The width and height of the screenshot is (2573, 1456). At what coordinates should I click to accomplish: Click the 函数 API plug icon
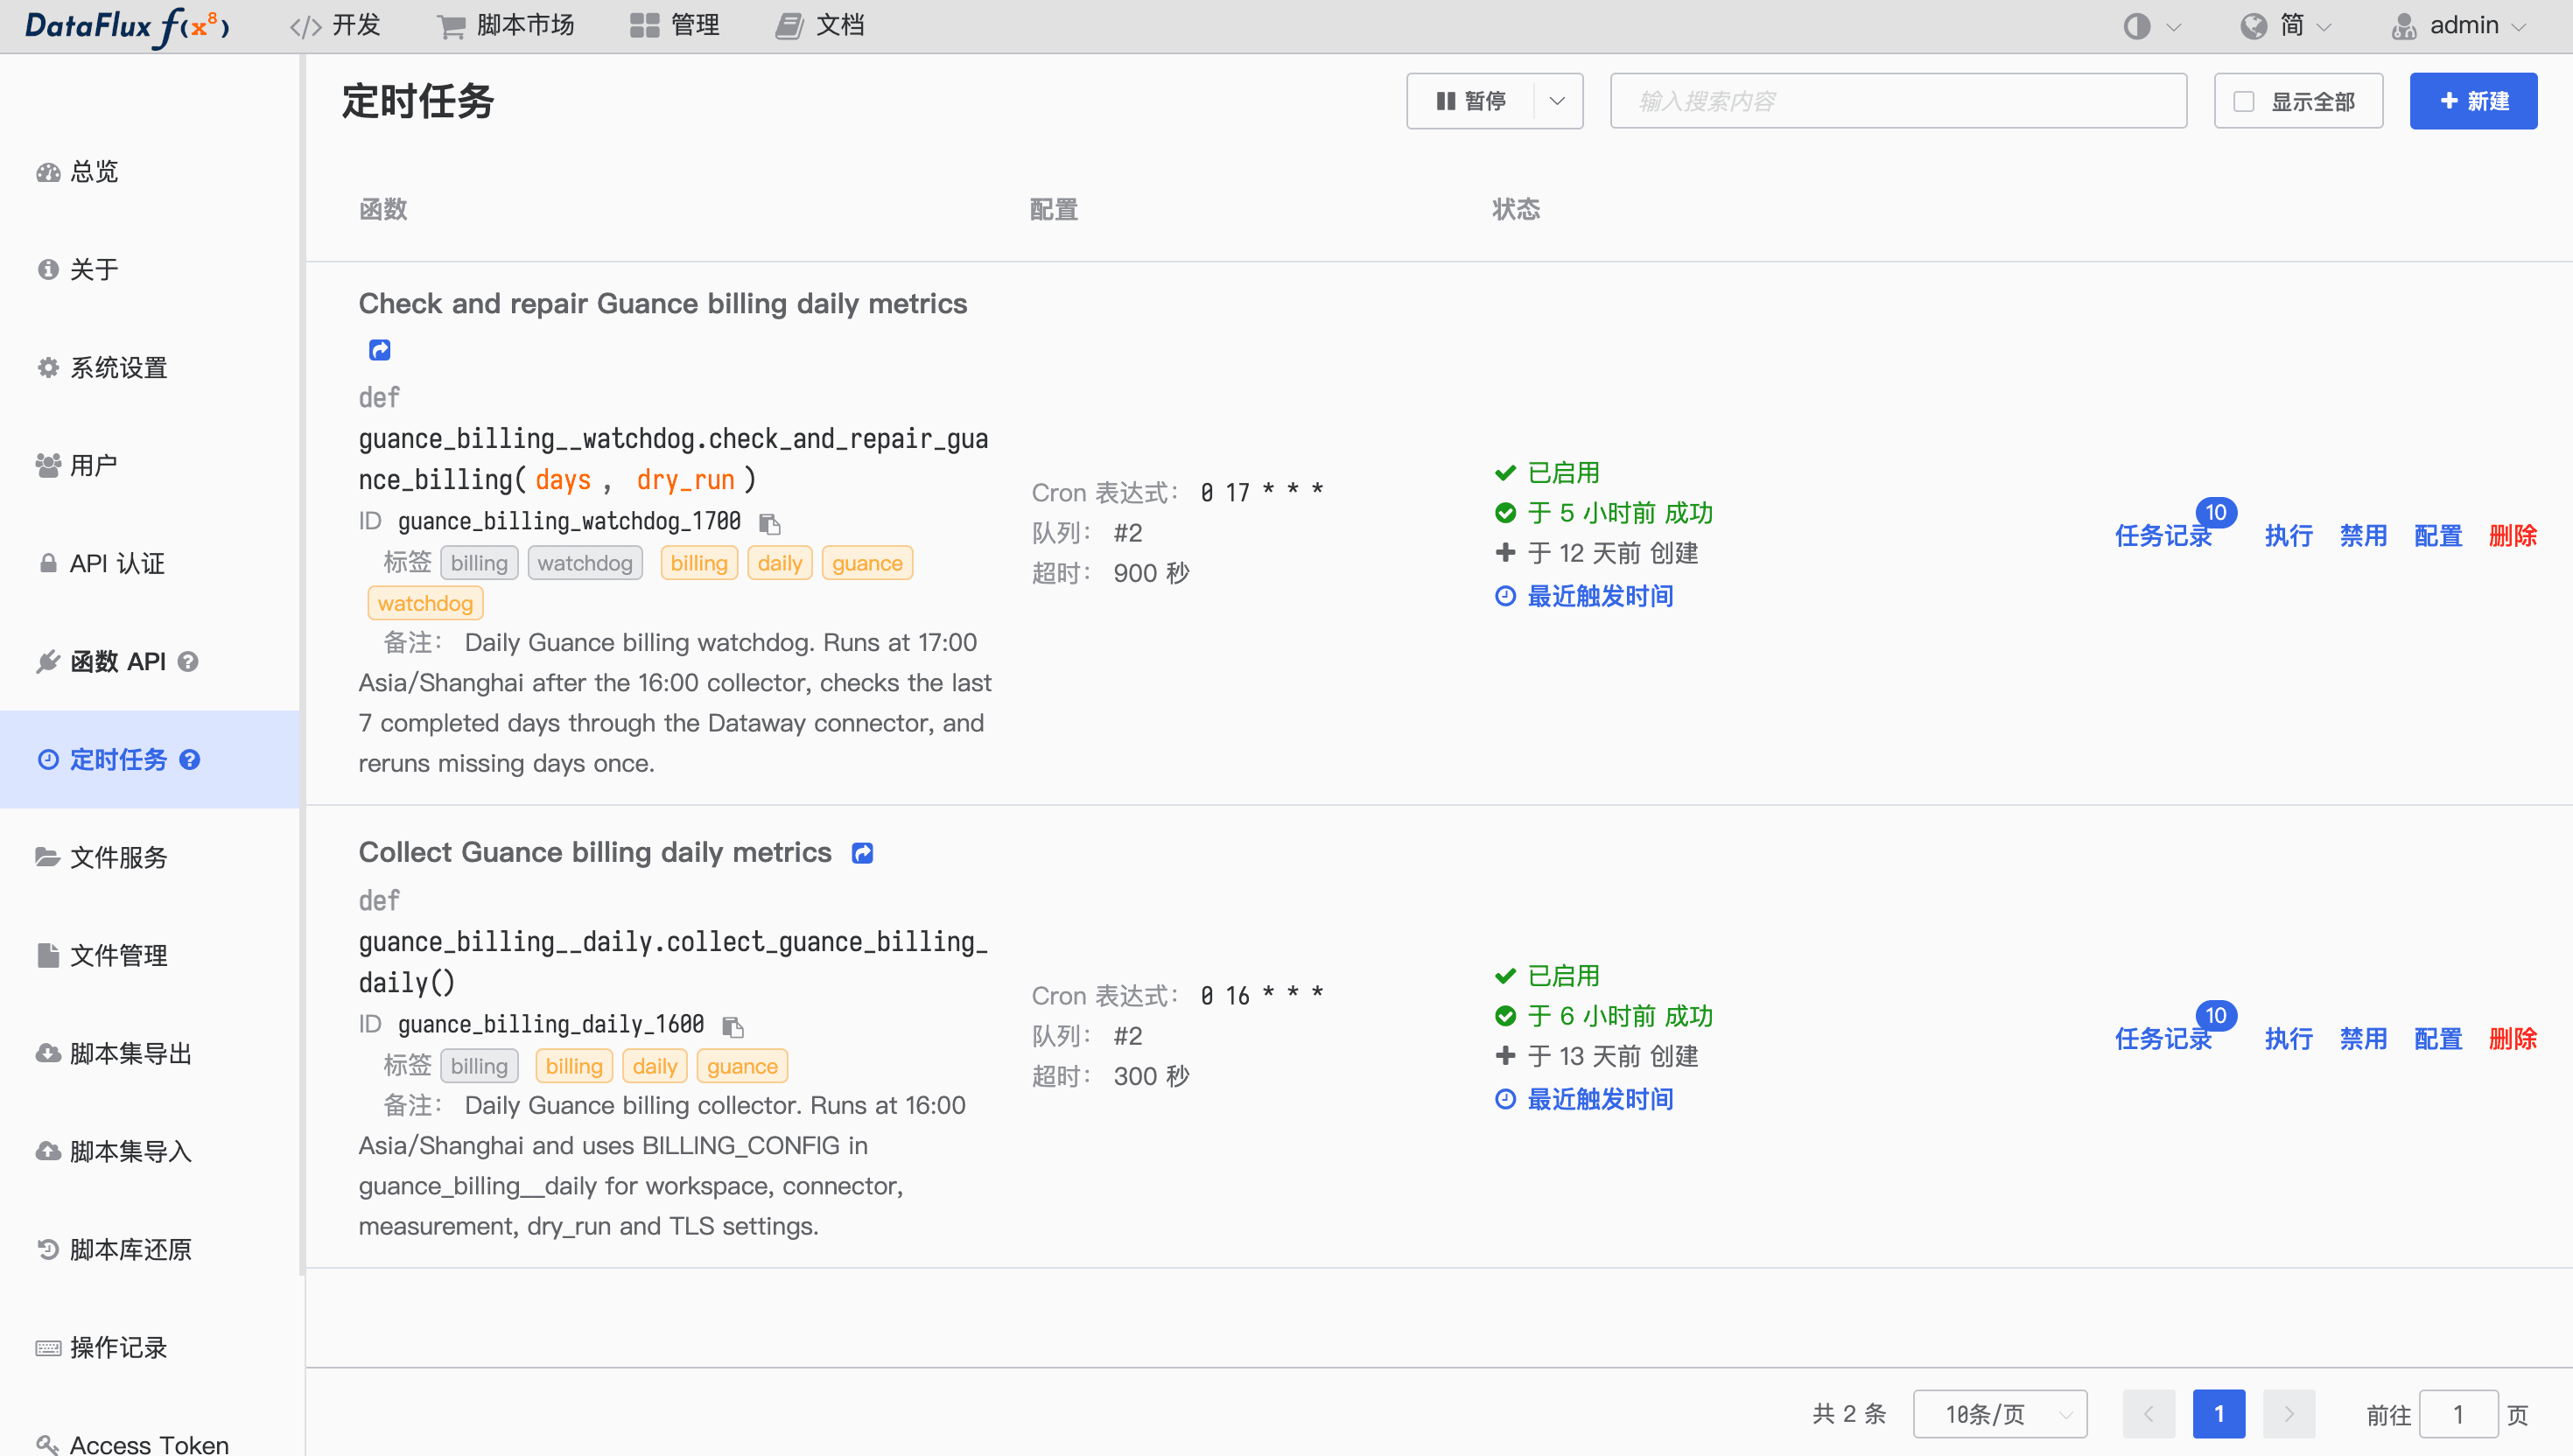click(48, 662)
